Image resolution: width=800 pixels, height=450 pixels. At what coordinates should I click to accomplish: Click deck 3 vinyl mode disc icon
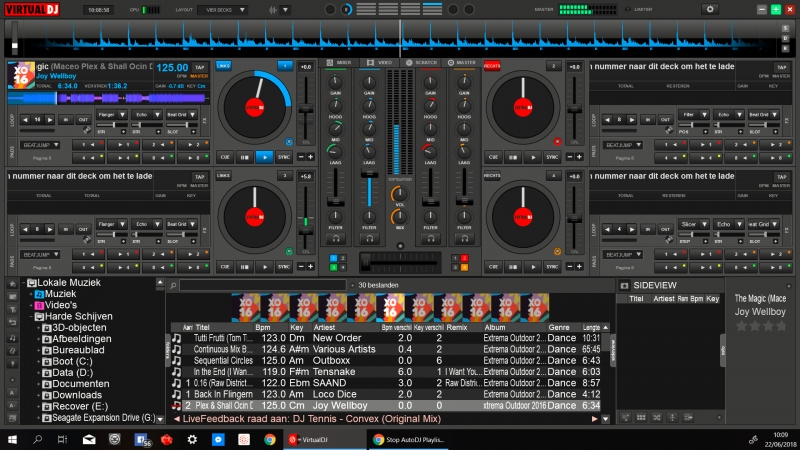(x=289, y=252)
